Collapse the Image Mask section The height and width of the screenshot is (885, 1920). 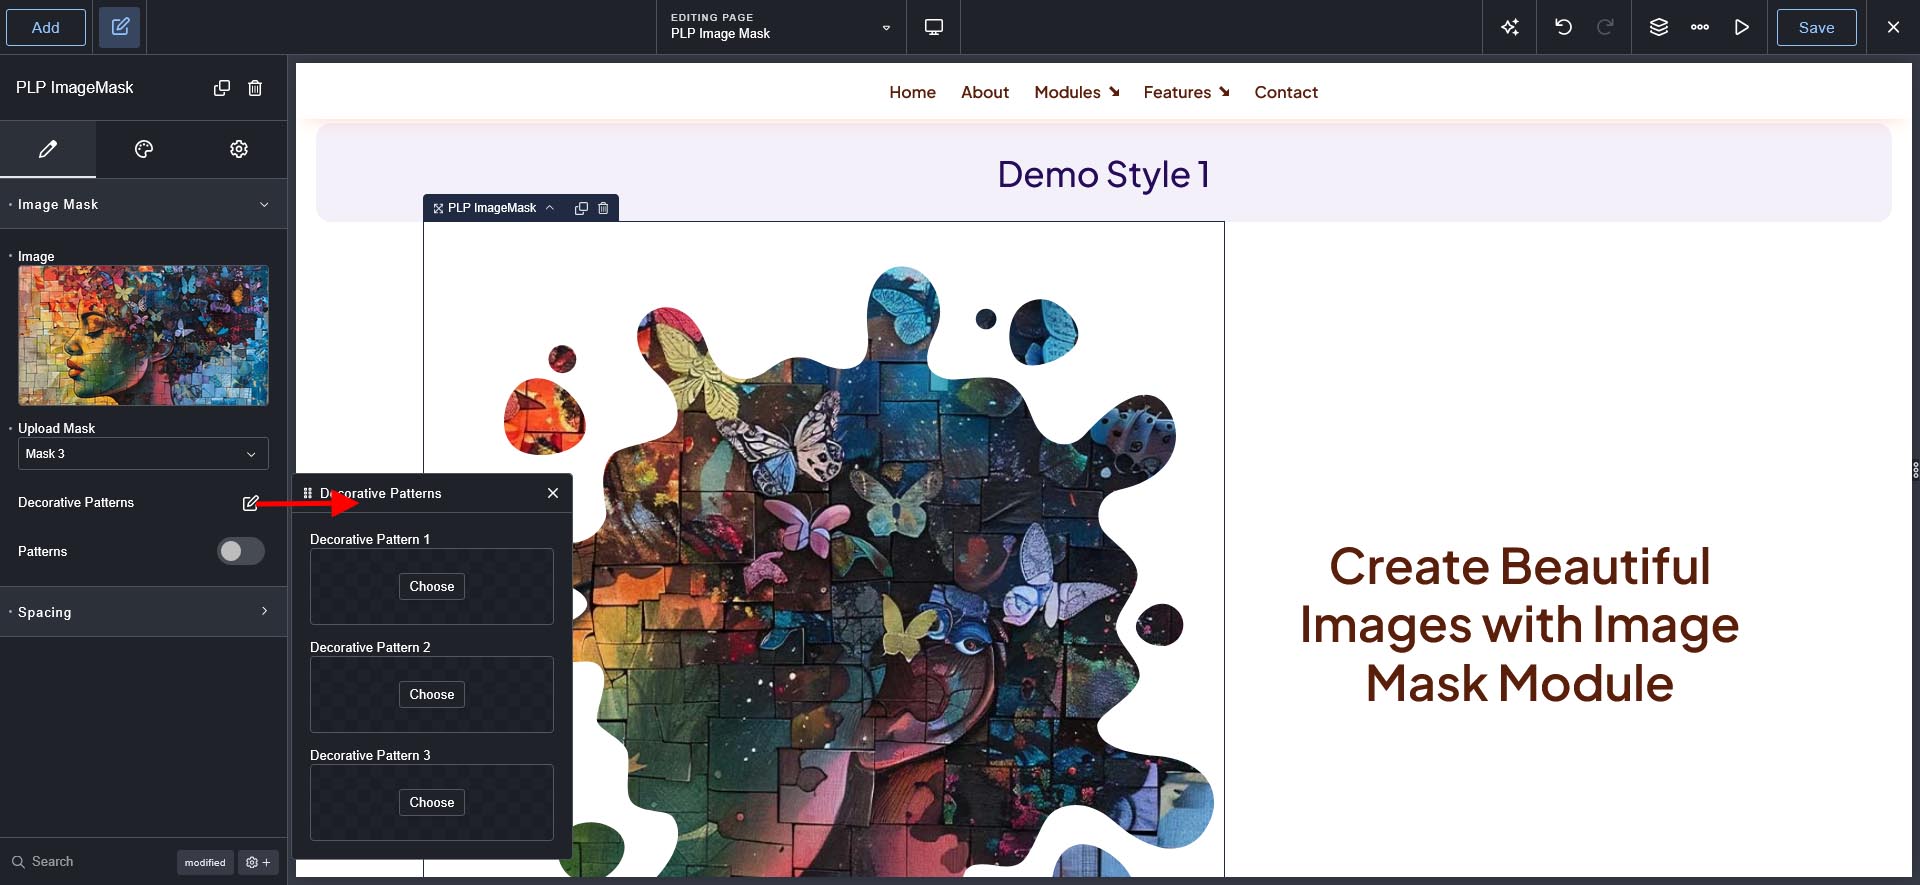[x=143, y=204]
